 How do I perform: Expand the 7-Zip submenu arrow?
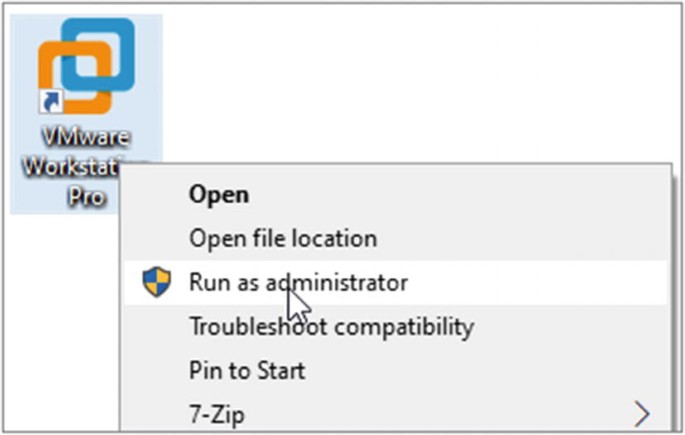click(x=642, y=413)
